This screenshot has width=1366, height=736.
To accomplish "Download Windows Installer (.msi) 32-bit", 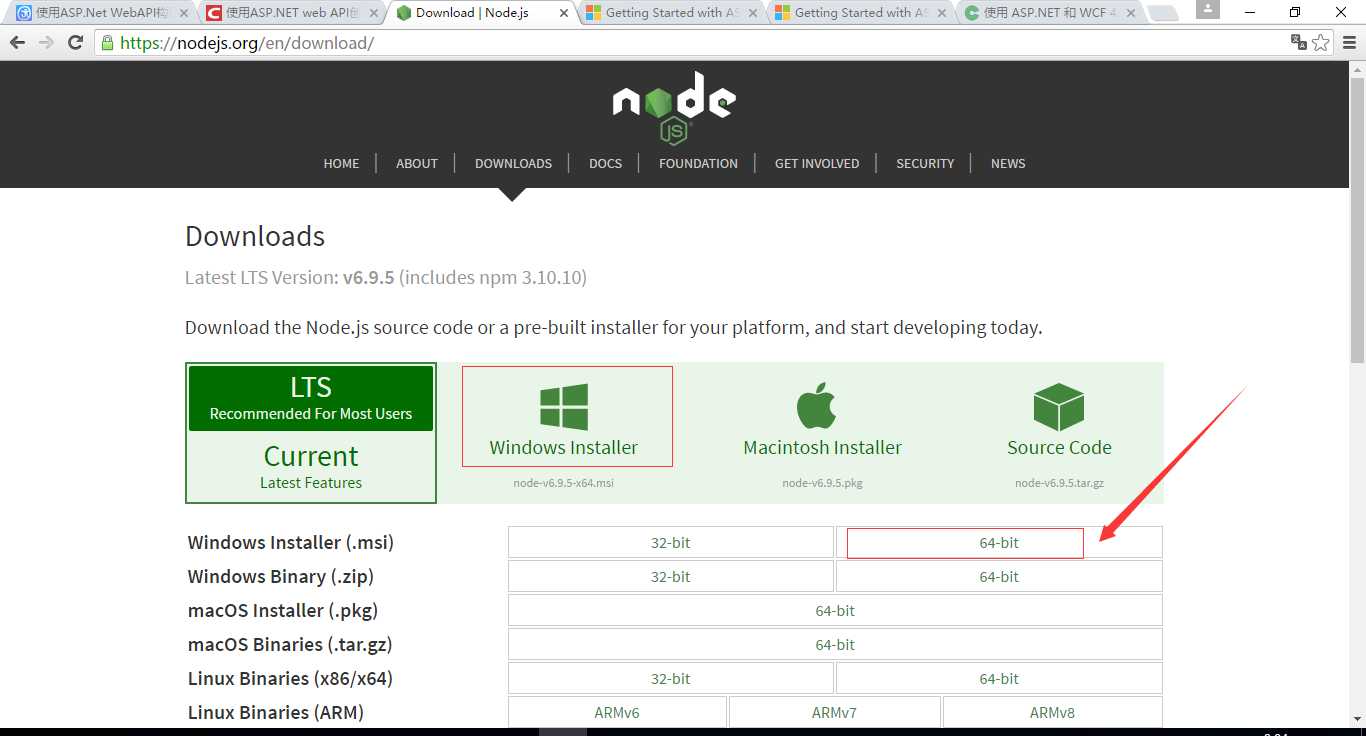I will click(x=670, y=542).
